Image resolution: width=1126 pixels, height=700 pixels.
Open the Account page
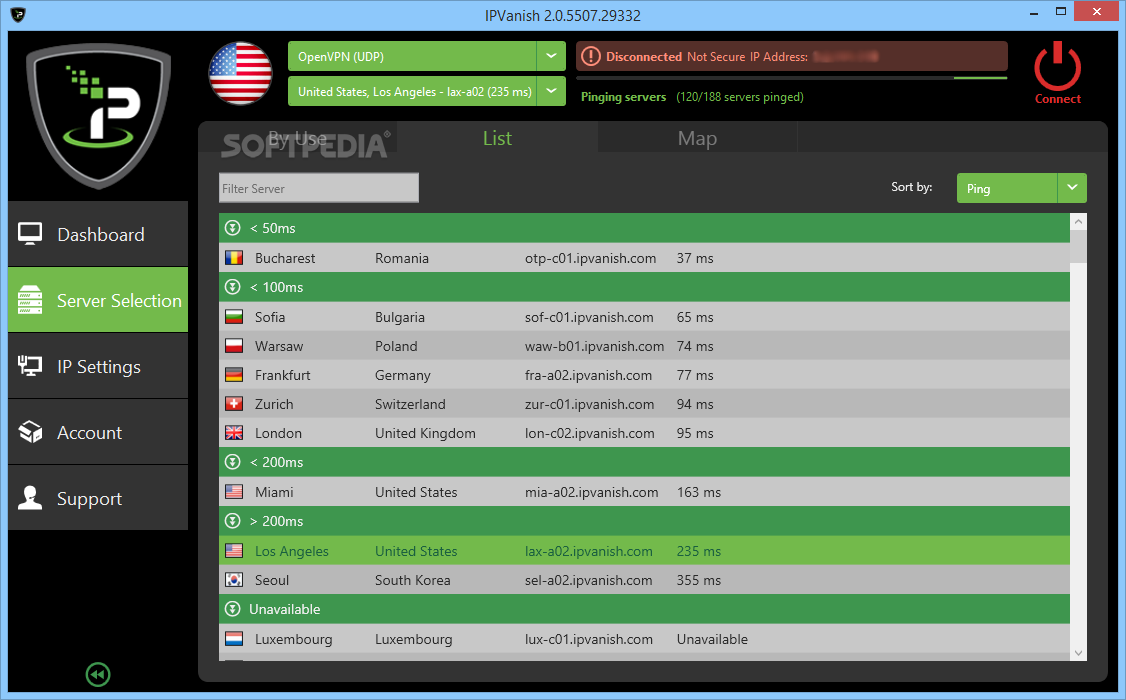[98, 432]
